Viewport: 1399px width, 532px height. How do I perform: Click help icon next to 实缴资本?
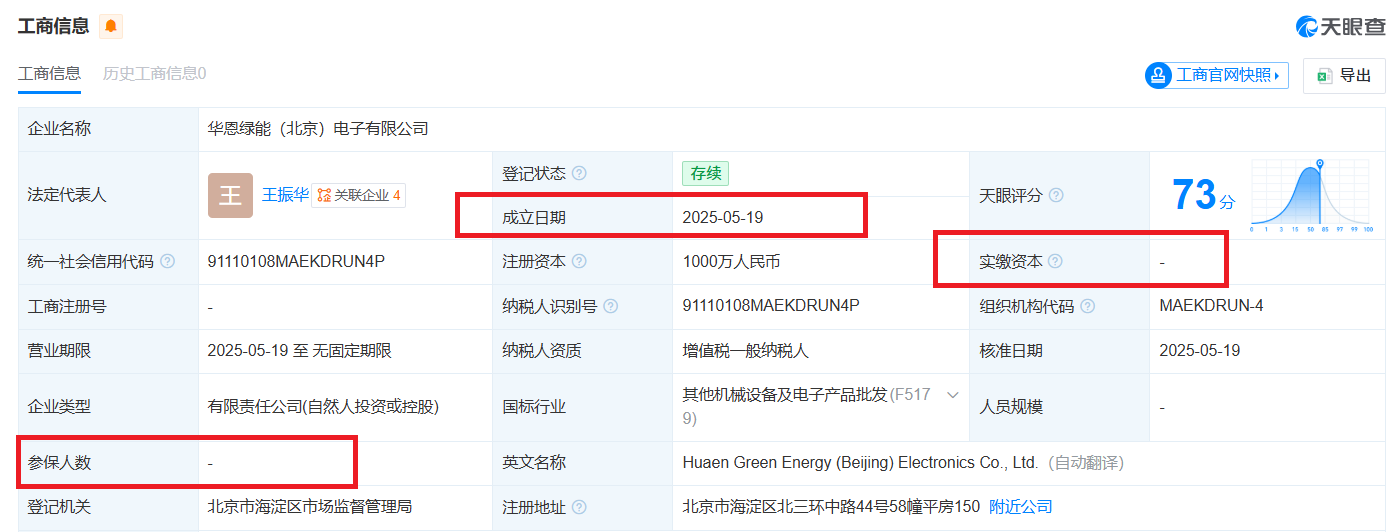coord(1055,261)
